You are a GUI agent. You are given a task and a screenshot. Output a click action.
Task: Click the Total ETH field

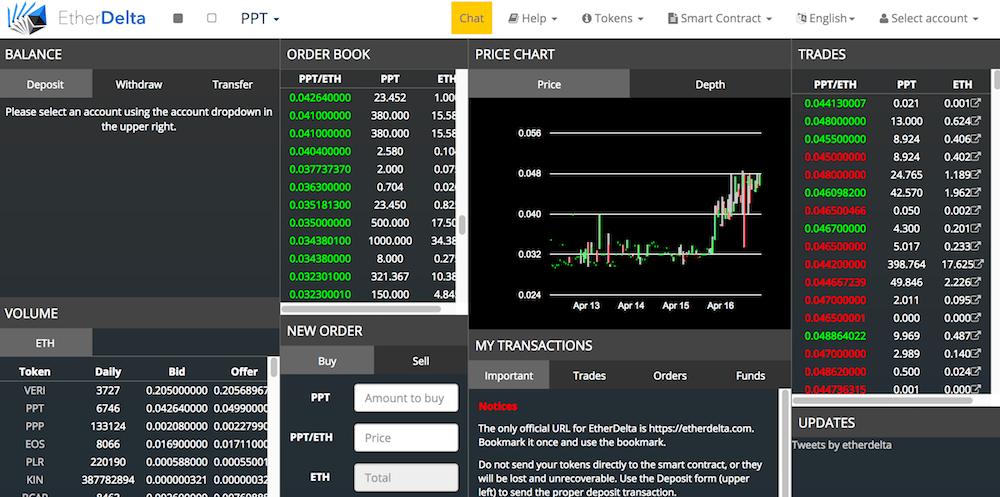click(406, 477)
